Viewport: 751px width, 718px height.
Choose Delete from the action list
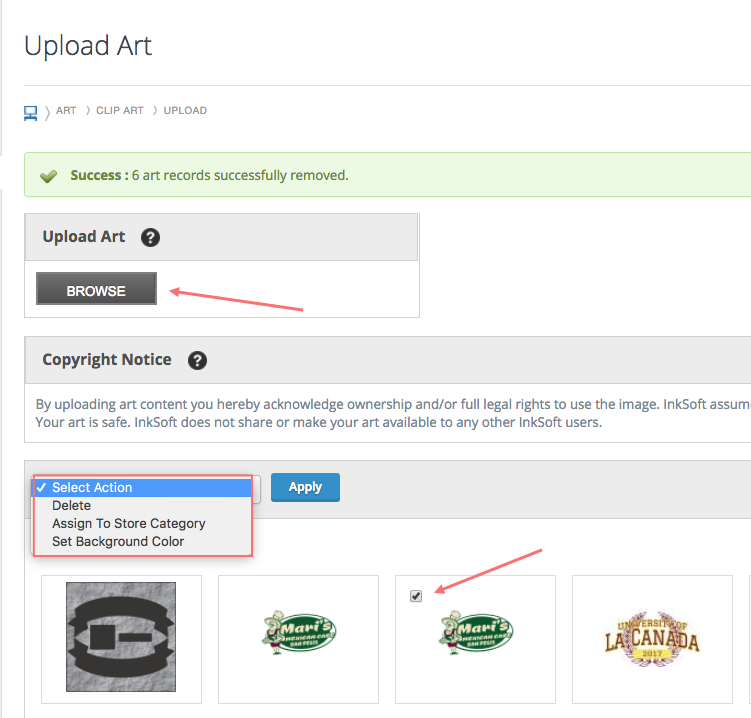point(72,506)
